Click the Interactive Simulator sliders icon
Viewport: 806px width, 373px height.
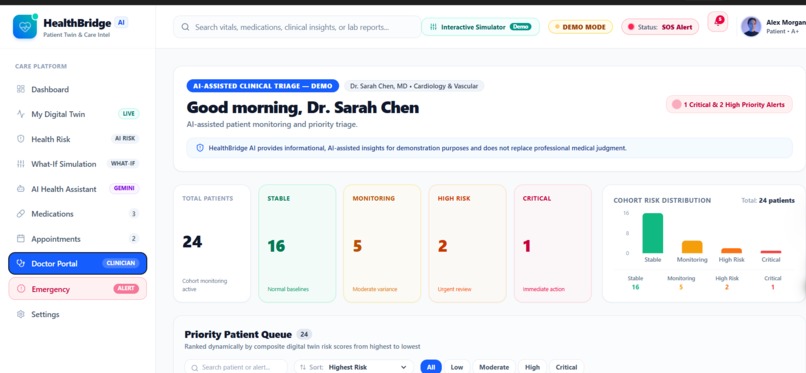coord(433,27)
